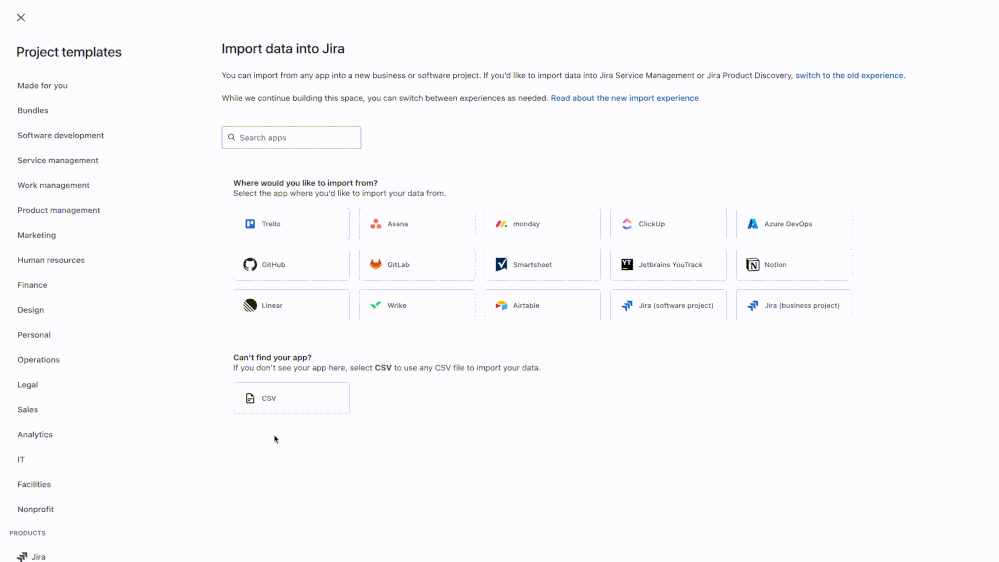Click the monday logo icon
The width and height of the screenshot is (999, 562).
[x=501, y=224]
